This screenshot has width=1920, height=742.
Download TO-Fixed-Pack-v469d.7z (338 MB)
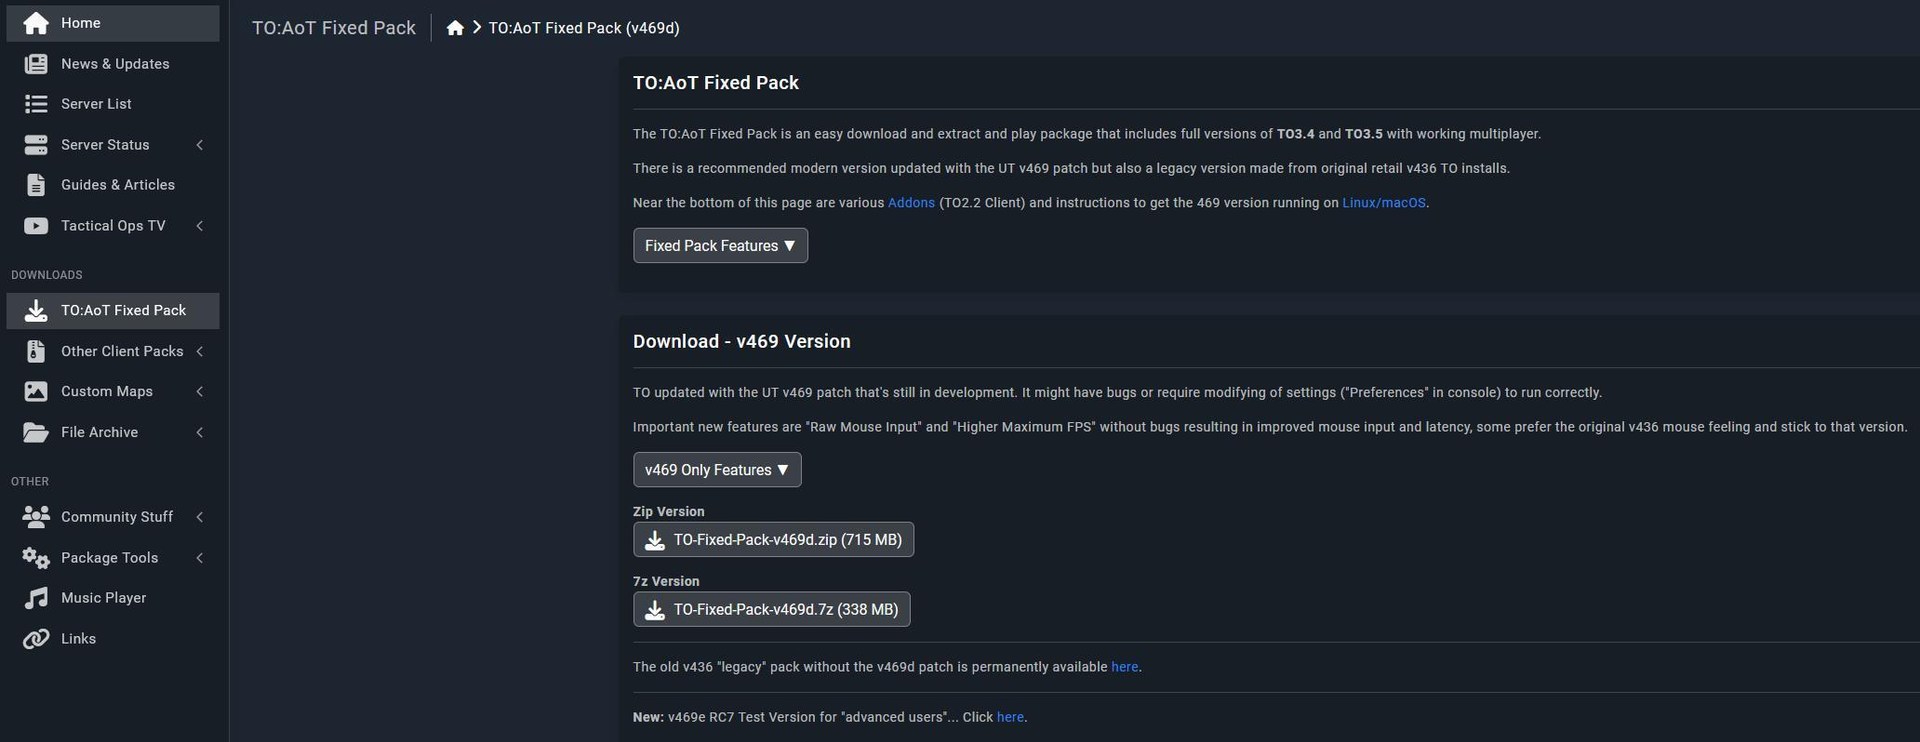point(771,610)
